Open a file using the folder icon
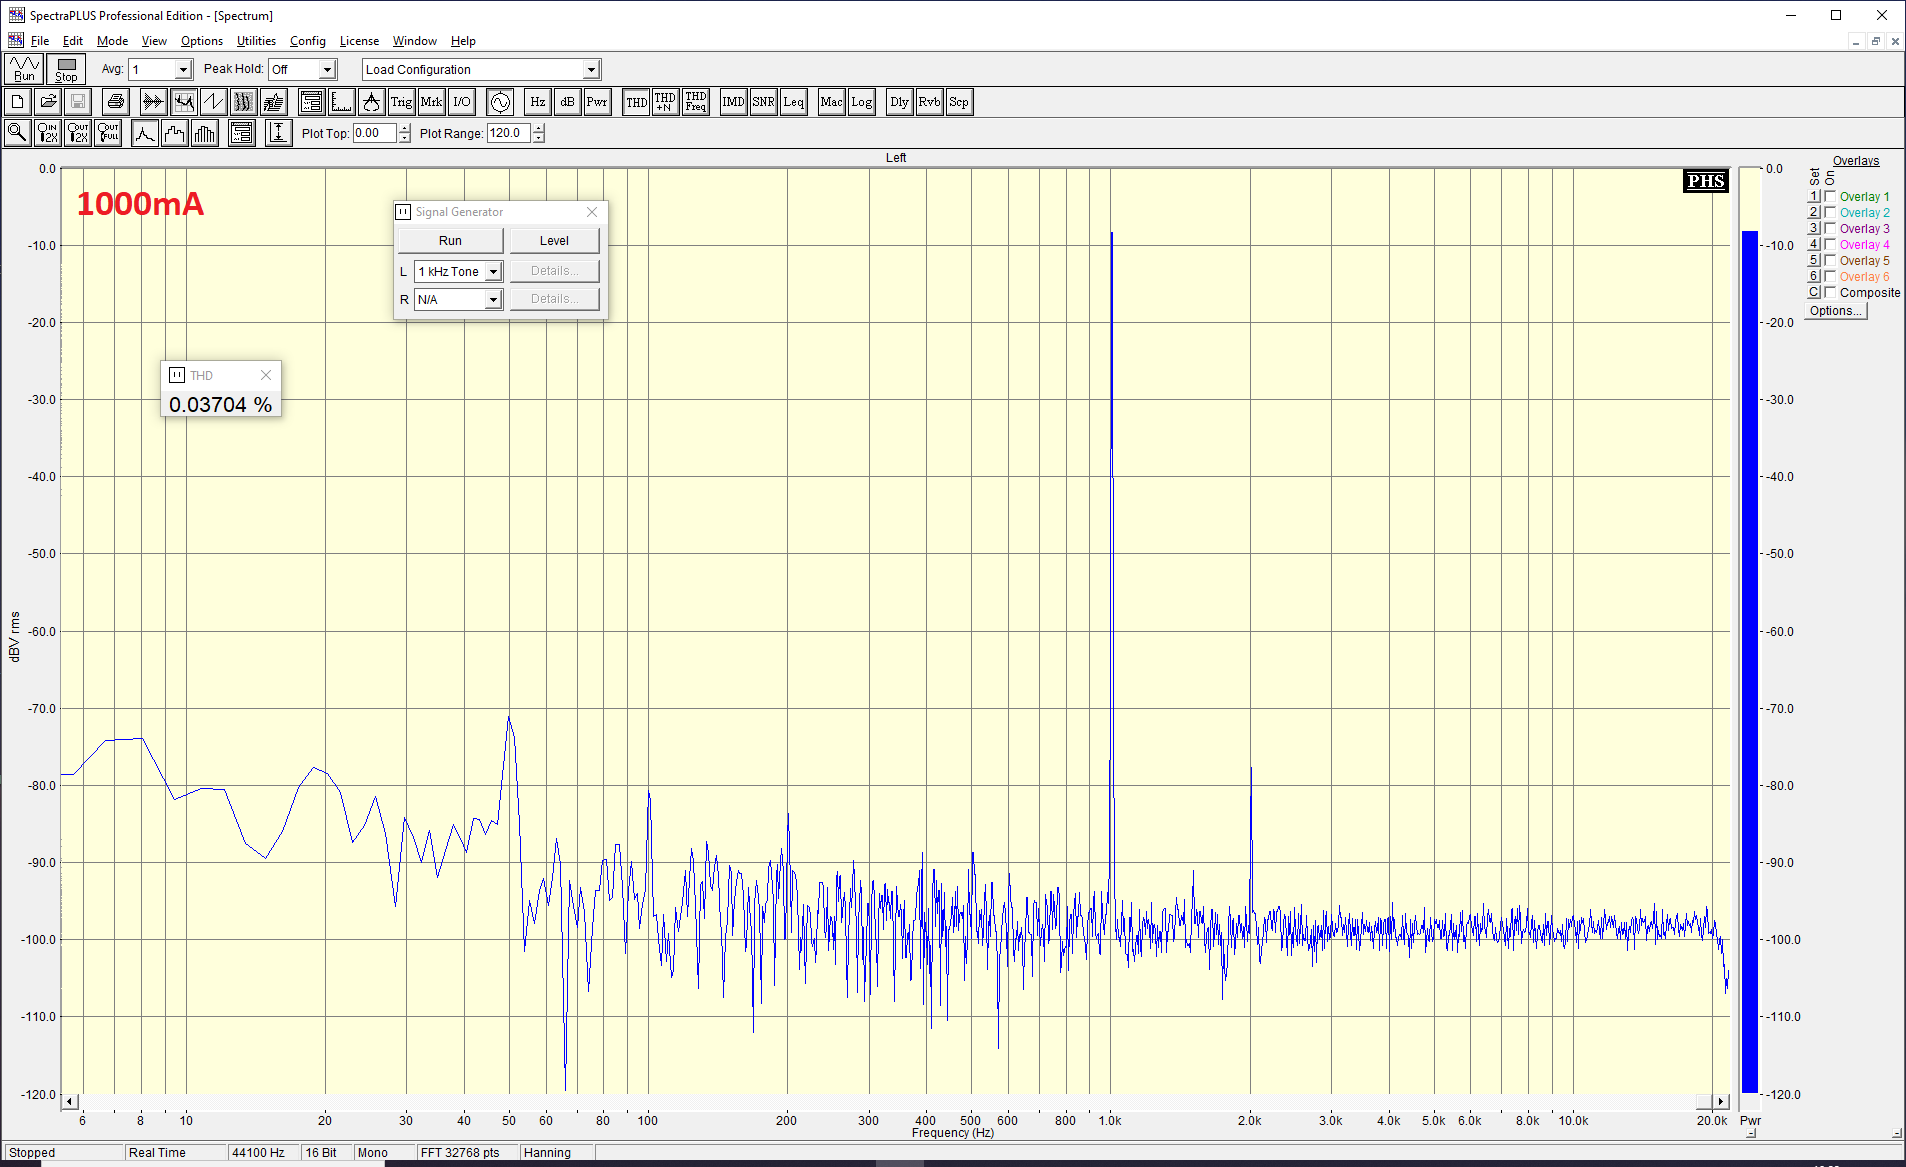 click(x=48, y=102)
